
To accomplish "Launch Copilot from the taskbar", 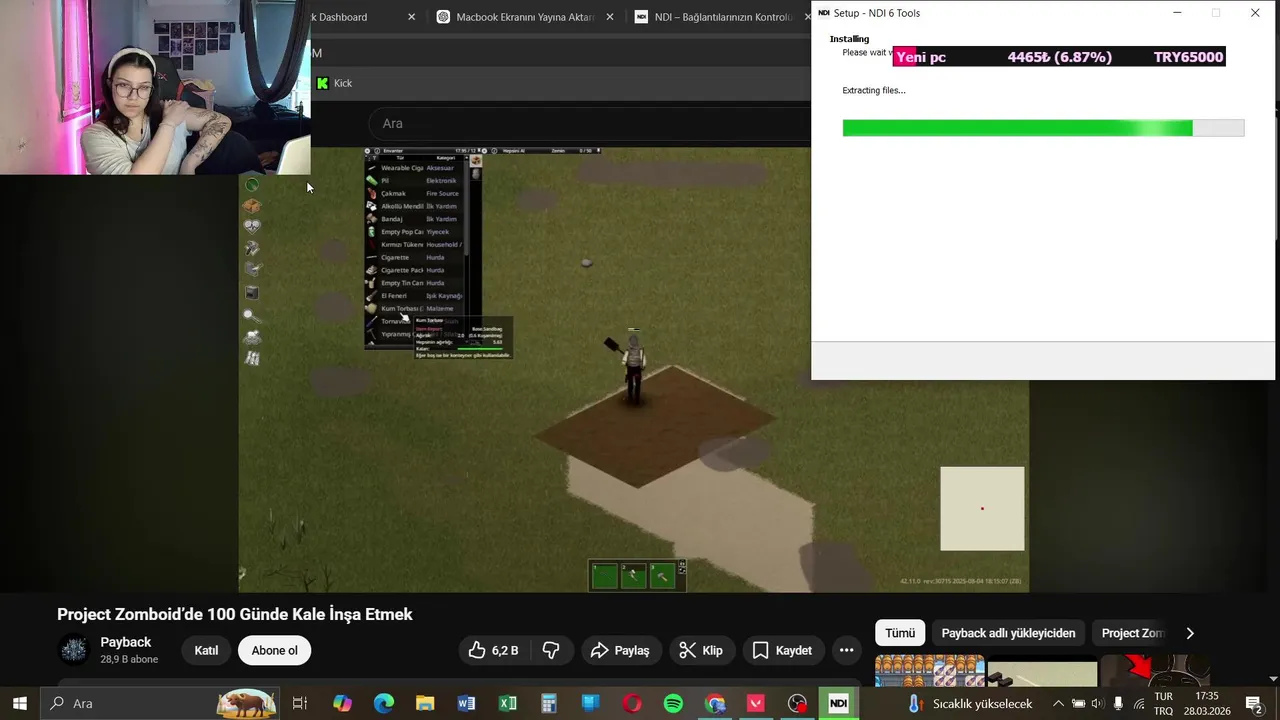I will click(342, 703).
